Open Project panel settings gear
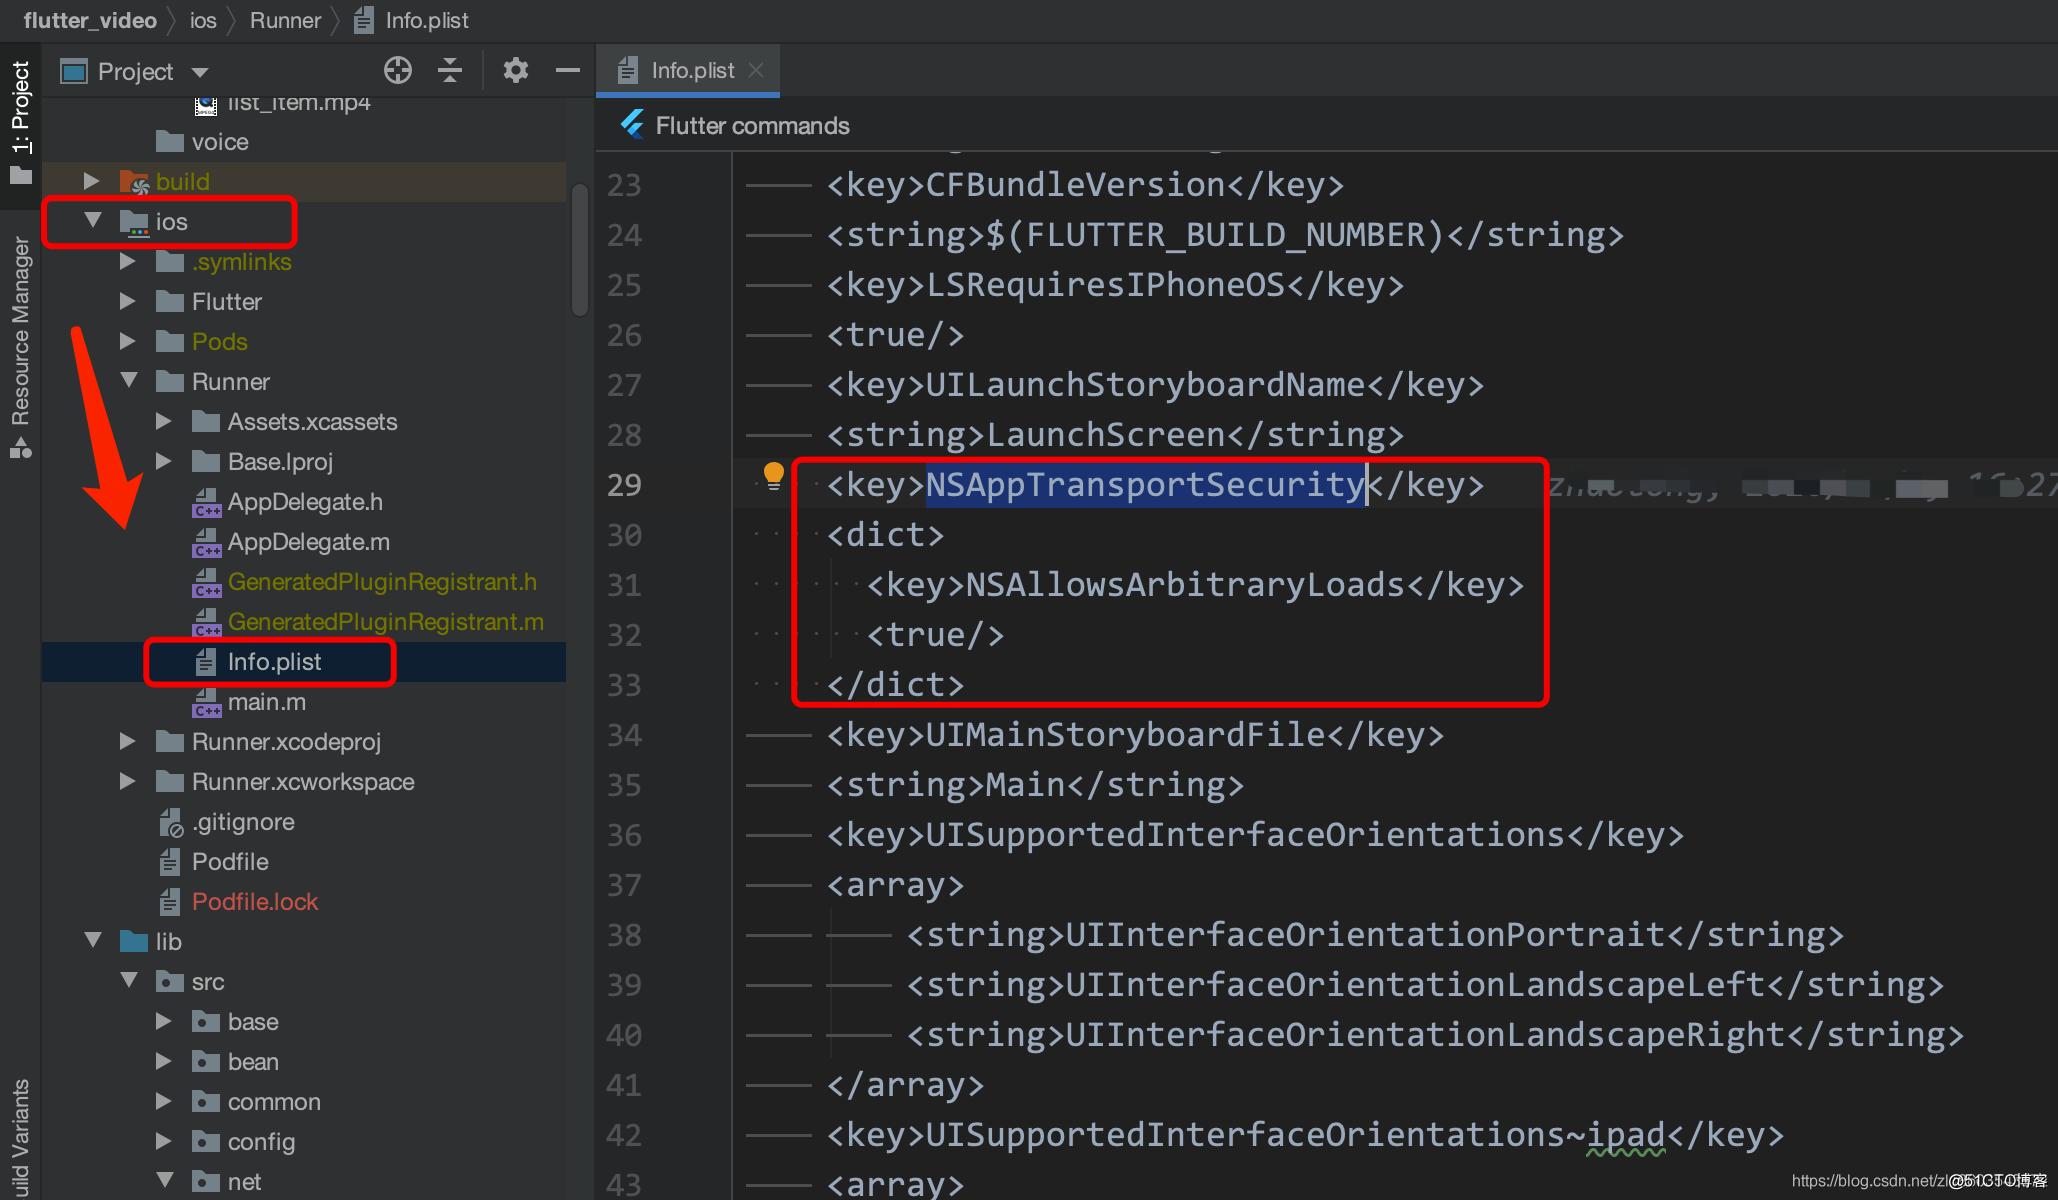2058x1200 pixels. point(515,70)
